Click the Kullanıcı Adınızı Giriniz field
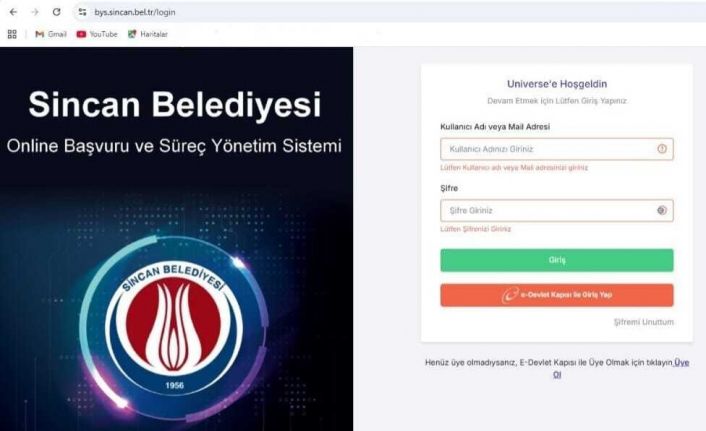Image resolution: width=706 pixels, height=431 pixels. [557, 149]
